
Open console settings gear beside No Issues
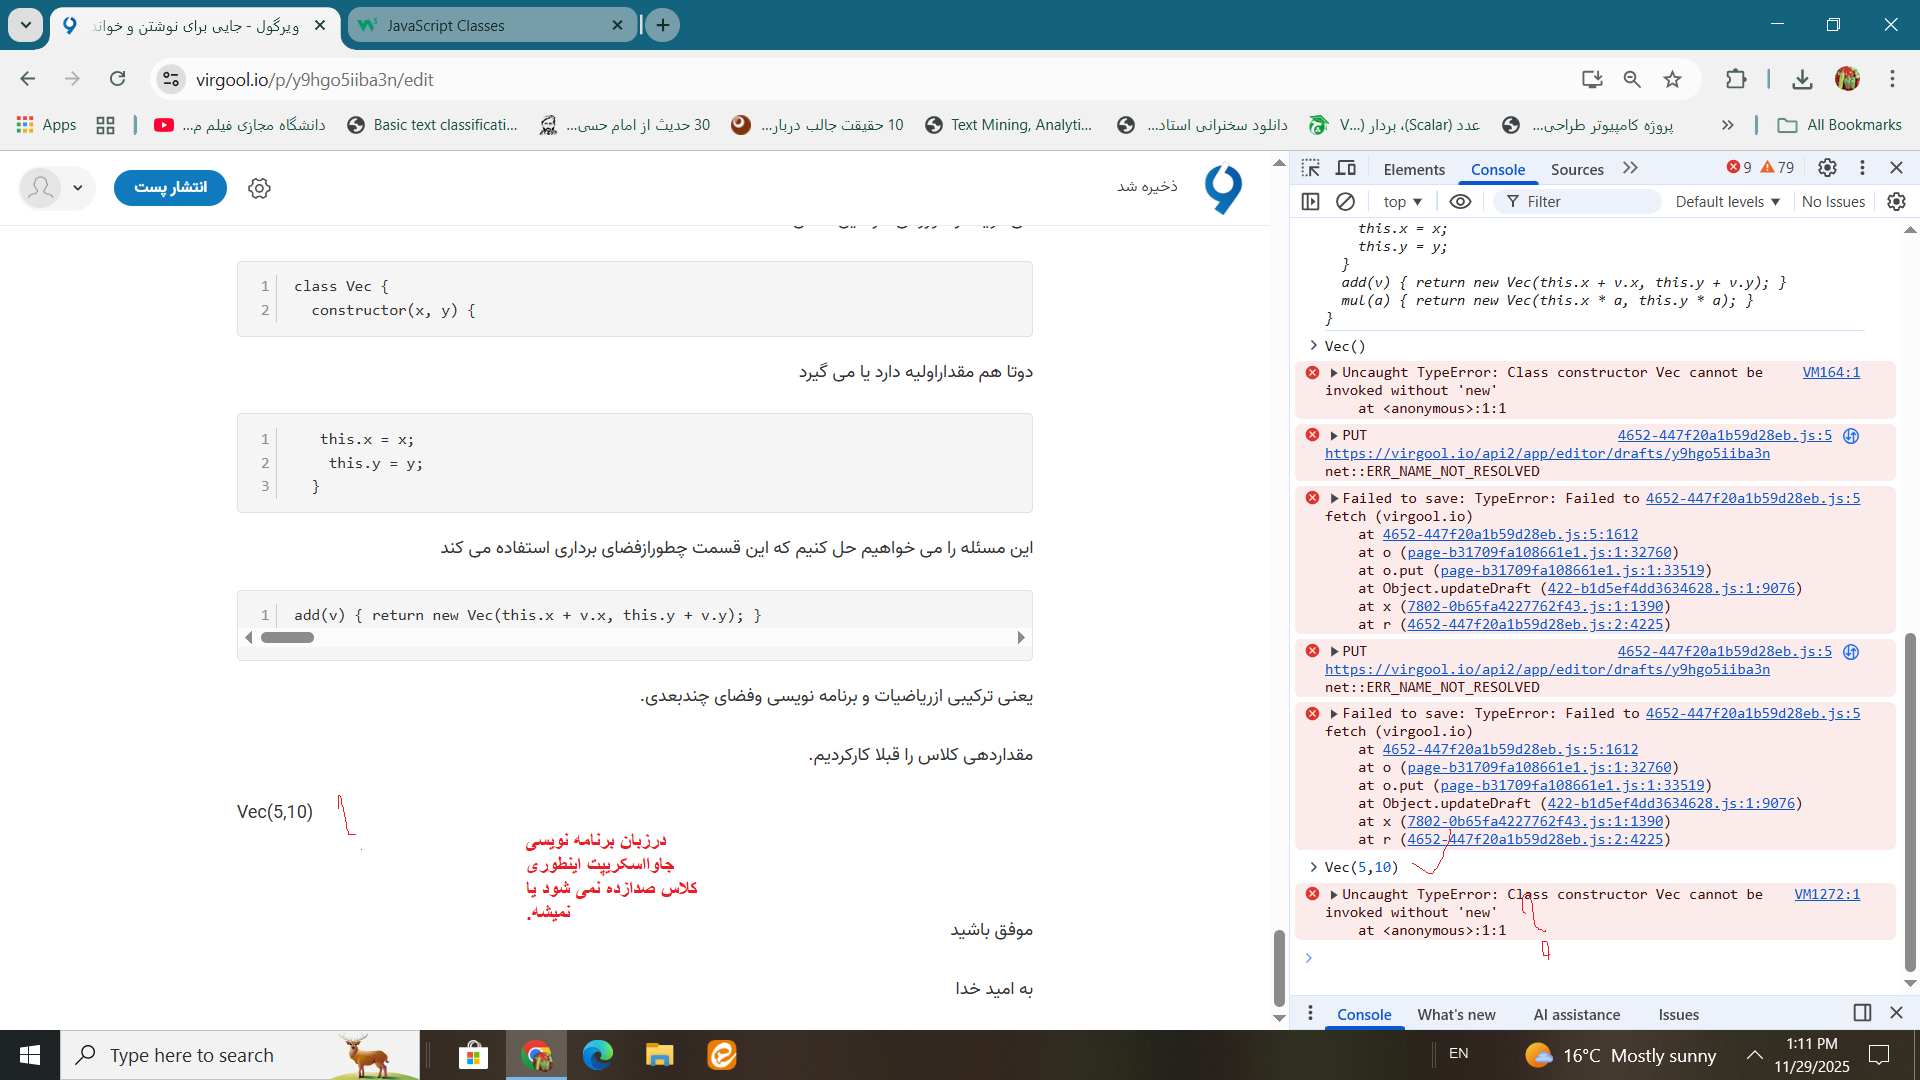(1896, 202)
